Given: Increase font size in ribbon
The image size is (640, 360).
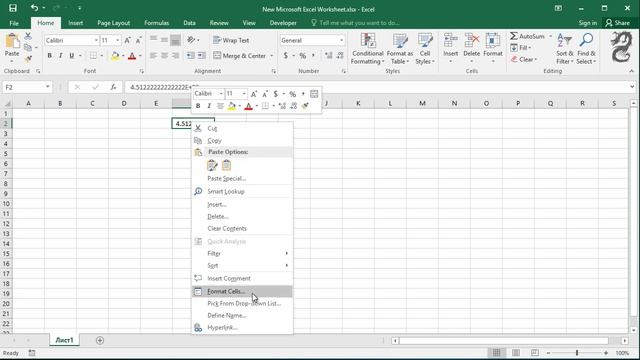Looking at the screenshot, I should click(127, 40).
